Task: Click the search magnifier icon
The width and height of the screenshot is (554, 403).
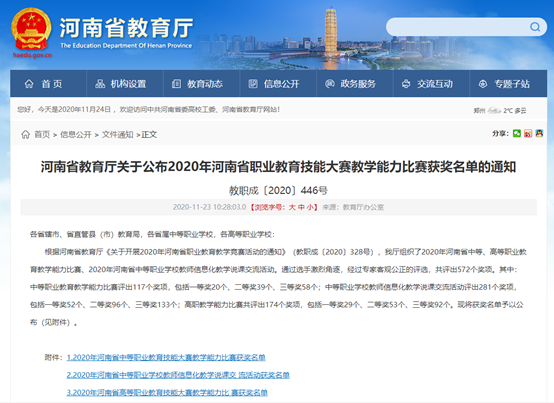Action: pyautogui.click(x=535, y=27)
